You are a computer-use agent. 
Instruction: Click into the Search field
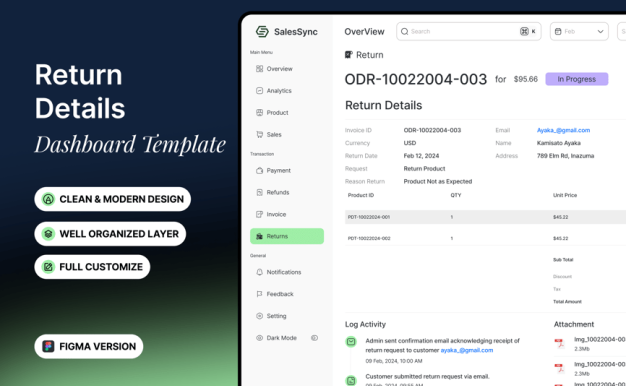pyautogui.click(x=469, y=32)
